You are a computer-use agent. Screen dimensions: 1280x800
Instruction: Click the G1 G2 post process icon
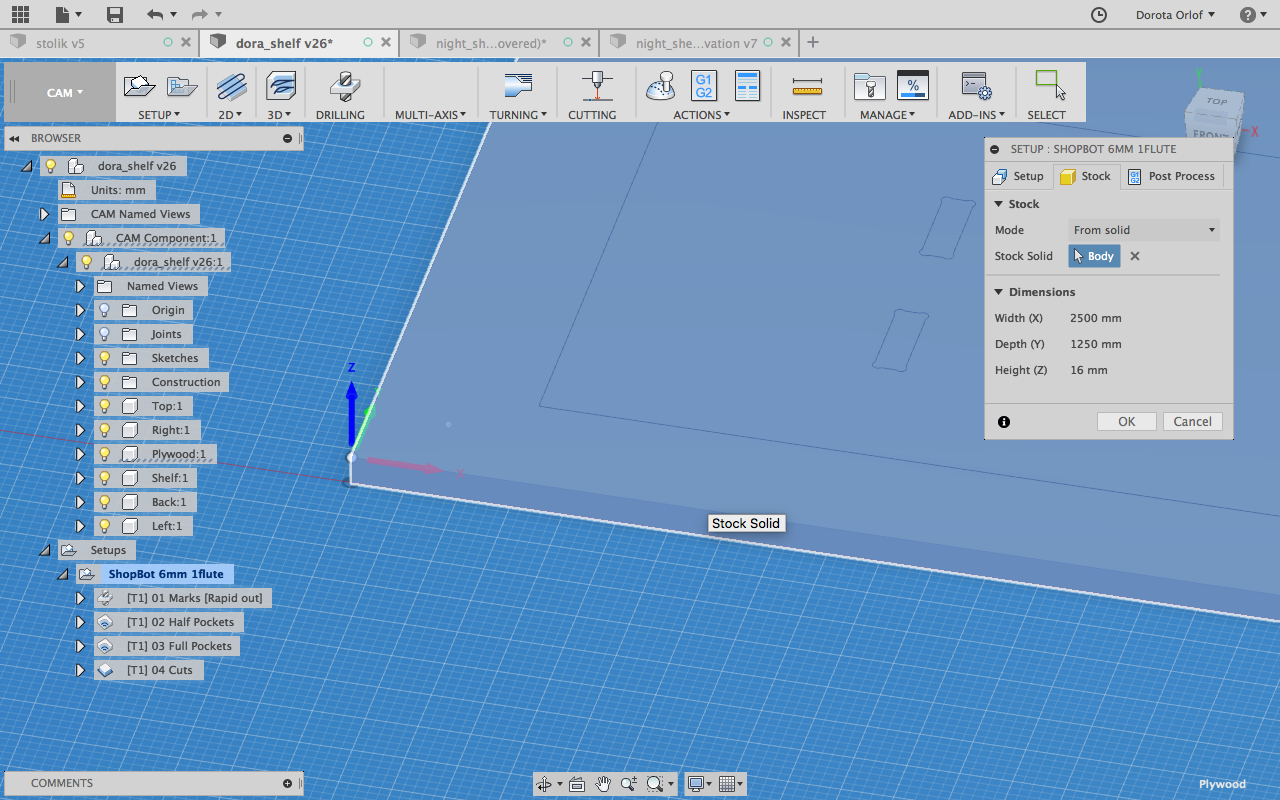[703, 86]
